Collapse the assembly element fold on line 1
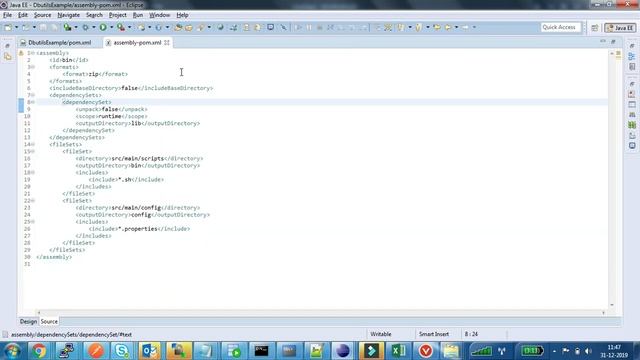640x360 pixels. pyautogui.click(x=33, y=53)
